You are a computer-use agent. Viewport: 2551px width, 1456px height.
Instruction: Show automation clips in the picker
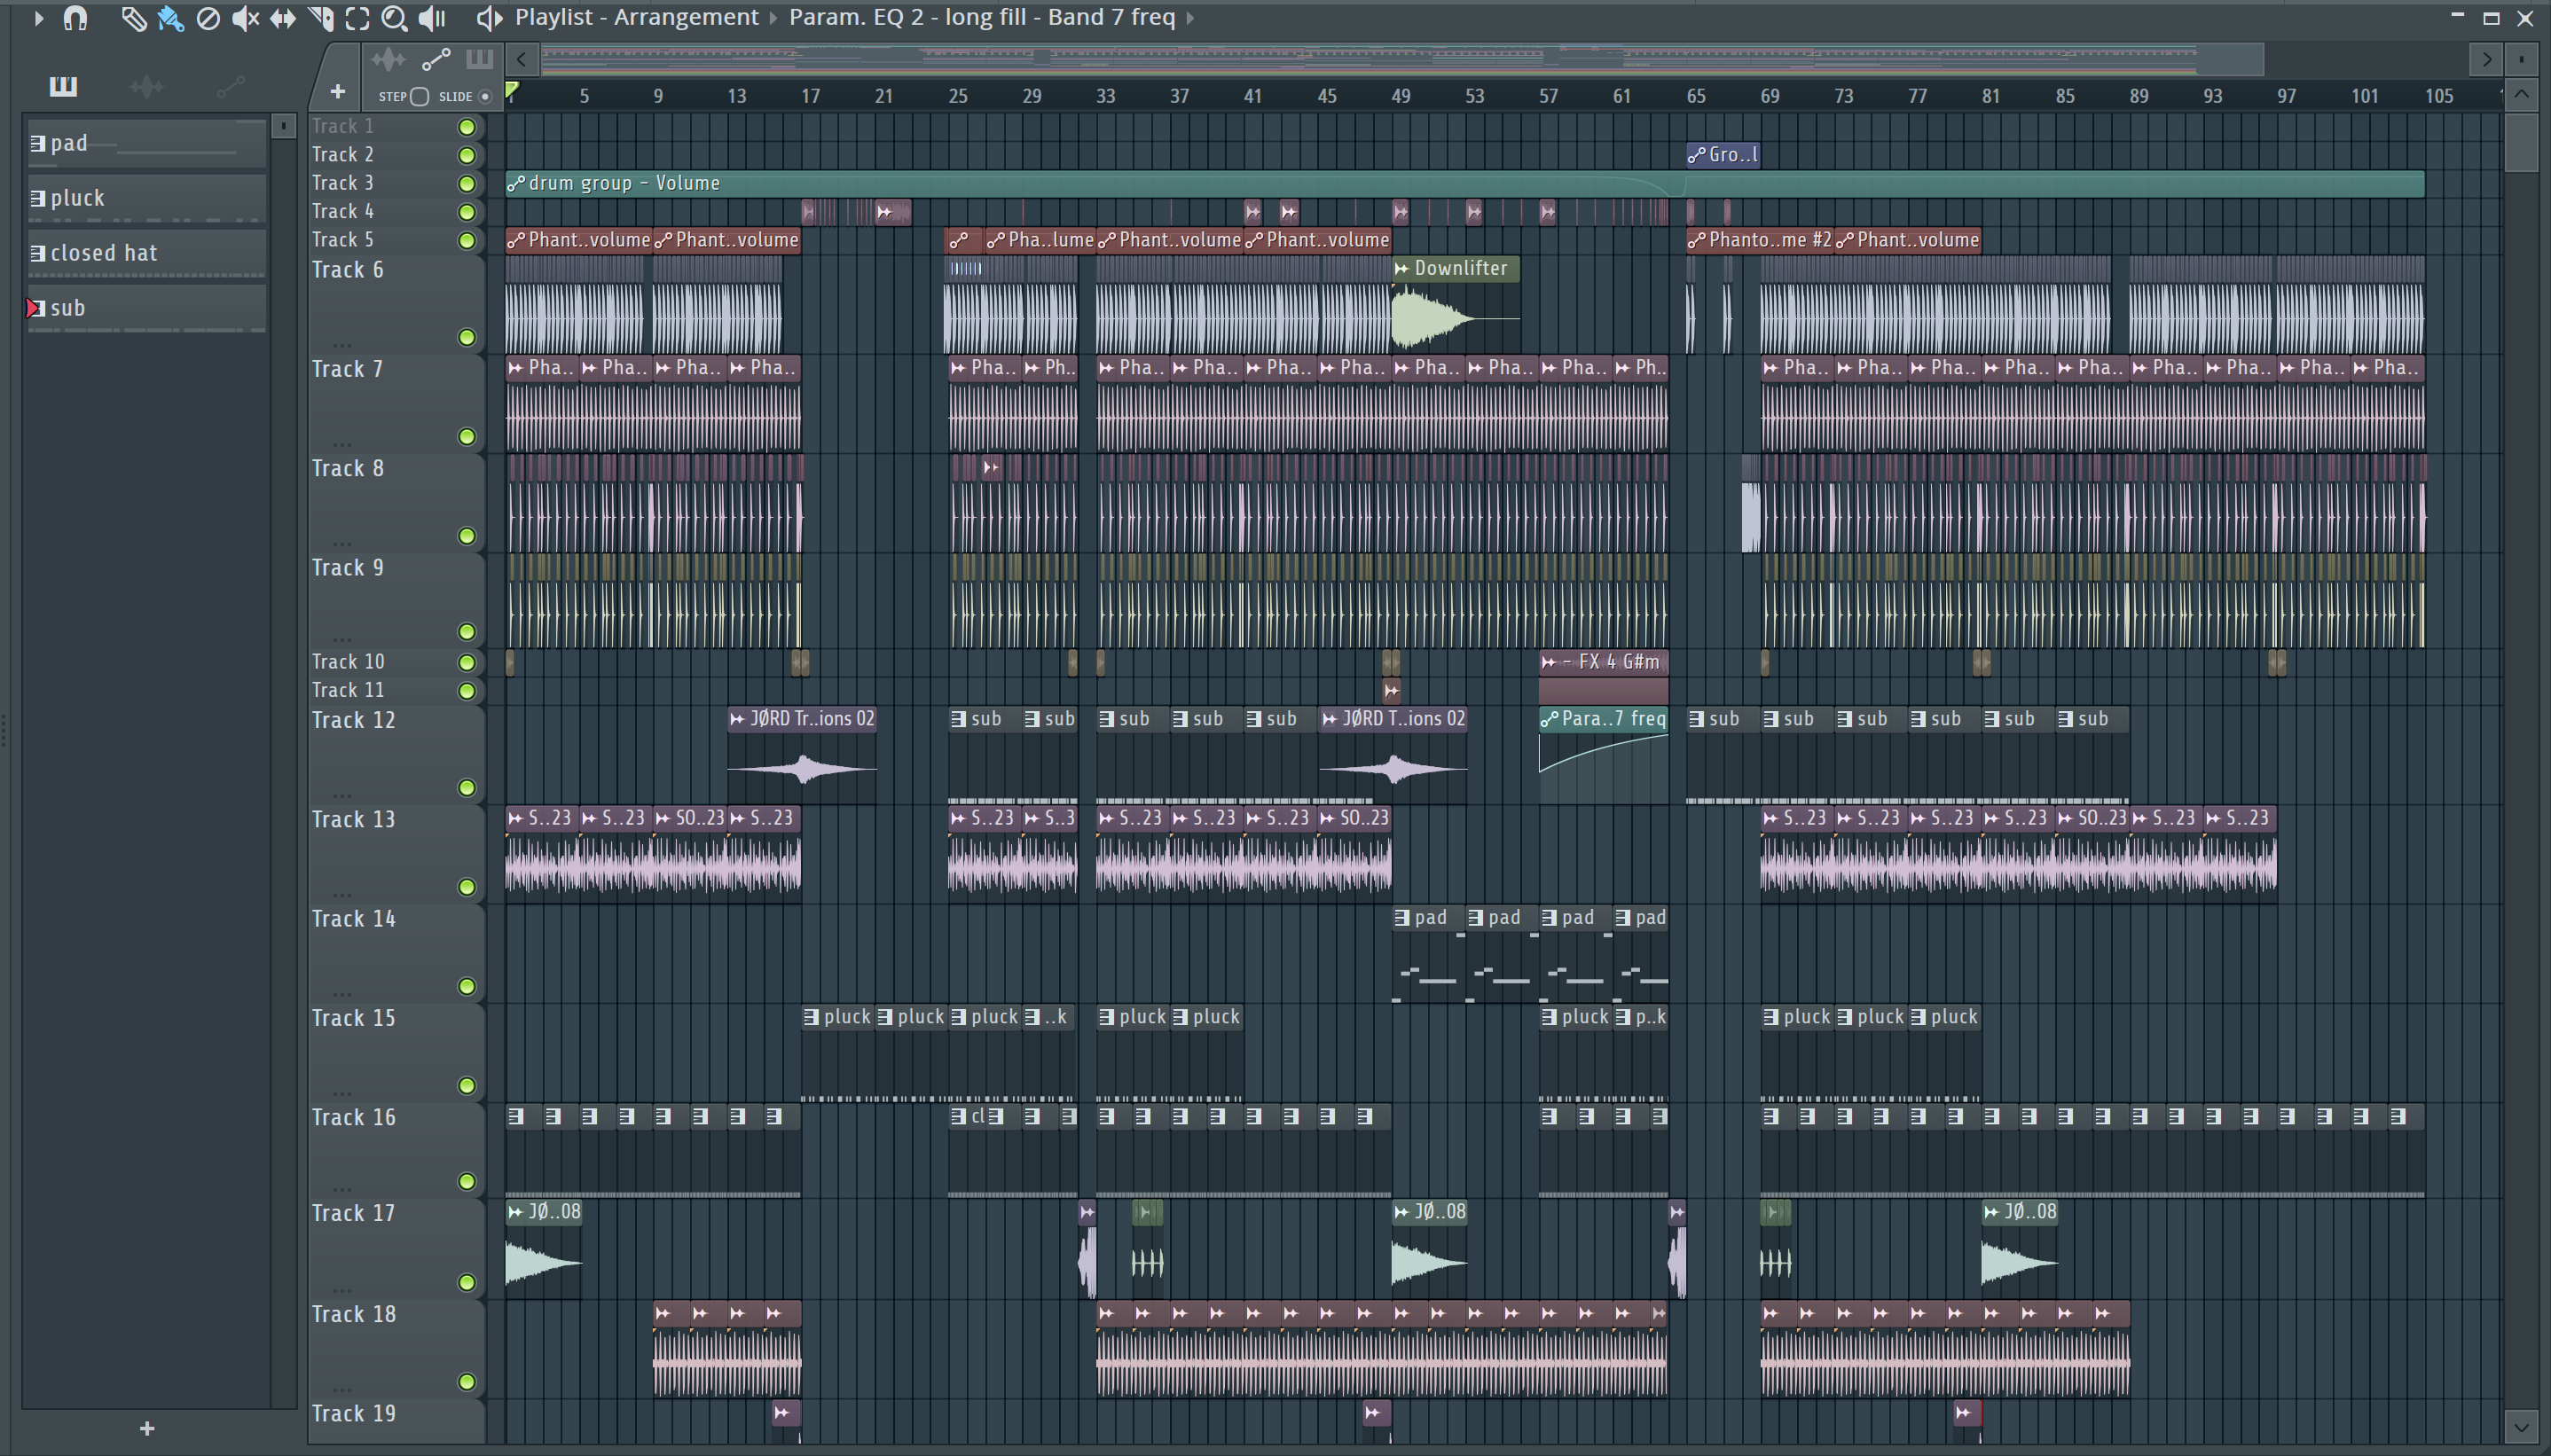231,87
